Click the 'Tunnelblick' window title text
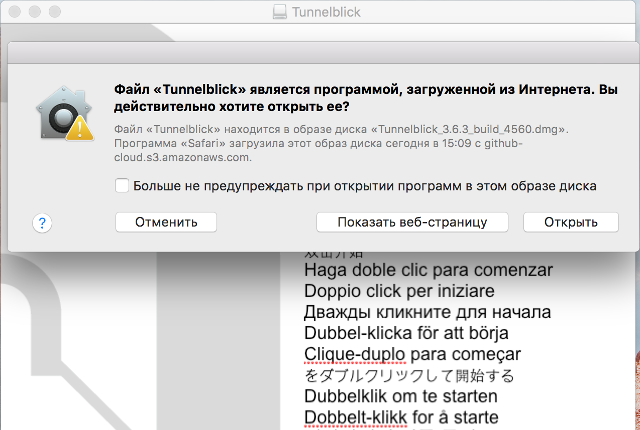640x430 pixels. click(x=326, y=12)
